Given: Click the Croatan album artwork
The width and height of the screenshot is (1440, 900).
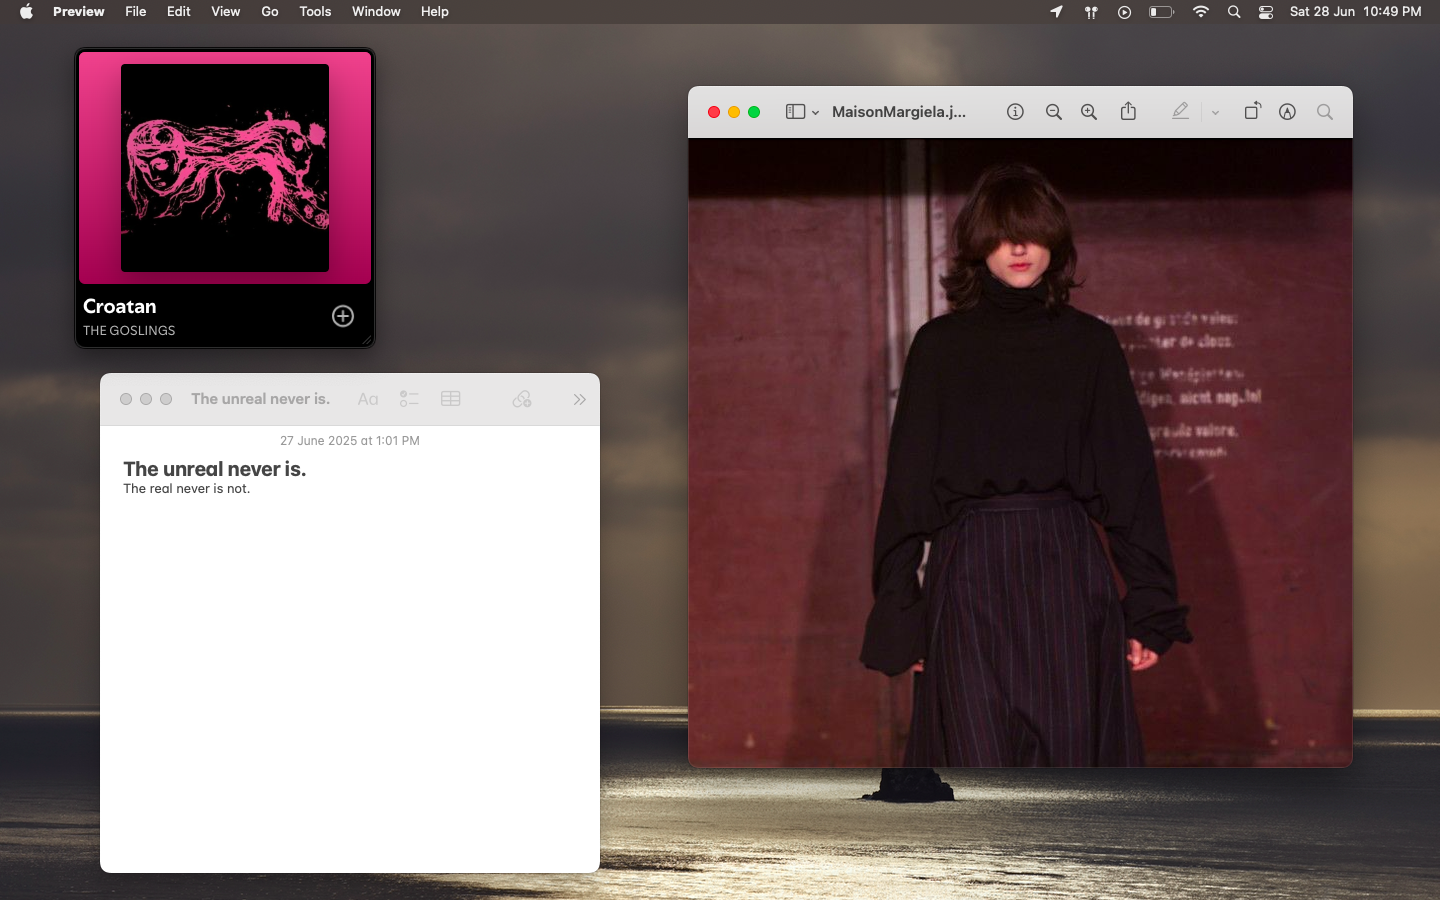Looking at the screenshot, I should pyautogui.click(x=225, y=168).
